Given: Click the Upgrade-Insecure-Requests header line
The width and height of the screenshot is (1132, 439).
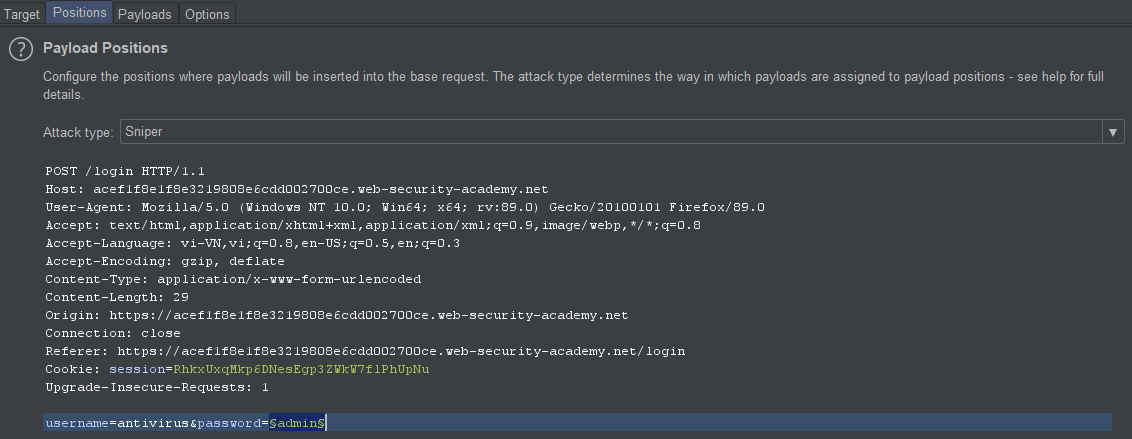Looking at the screenshot, I should (156, 387).
